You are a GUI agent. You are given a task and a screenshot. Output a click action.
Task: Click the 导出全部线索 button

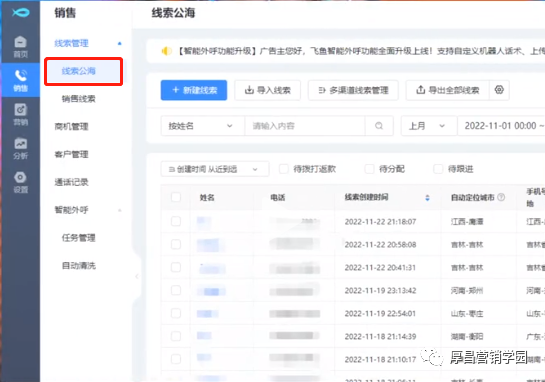click(x=448, y=90)
